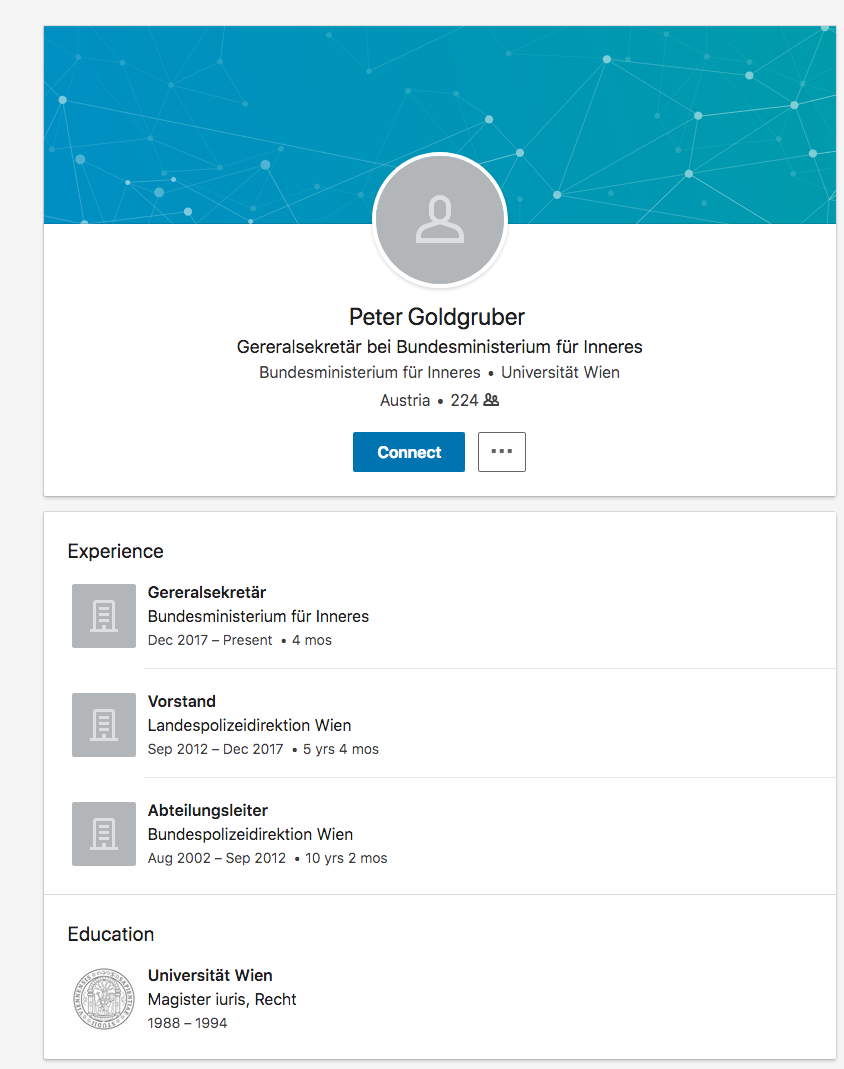Viewport: 844px width, 1069px height.
Task: Open the Vorstand company building icon
Action: 104,725
